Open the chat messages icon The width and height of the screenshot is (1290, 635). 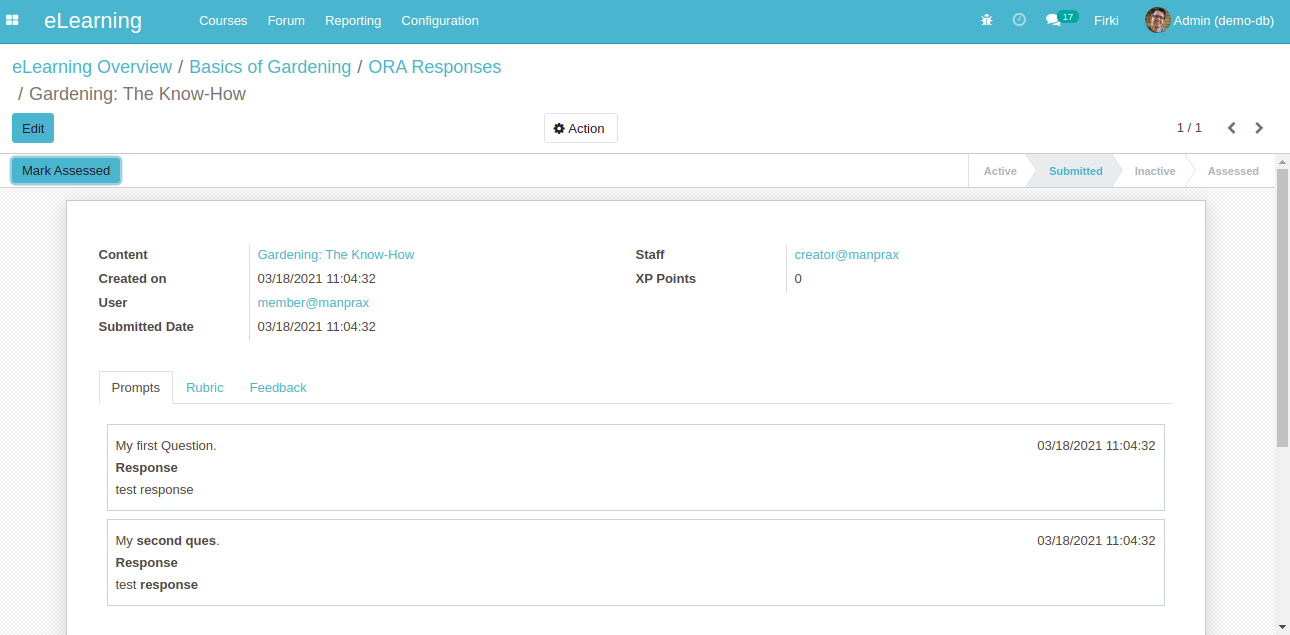tap(1053, 20)
